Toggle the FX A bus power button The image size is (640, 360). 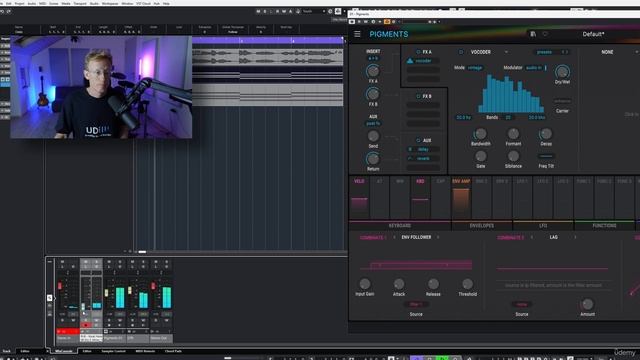418,52
